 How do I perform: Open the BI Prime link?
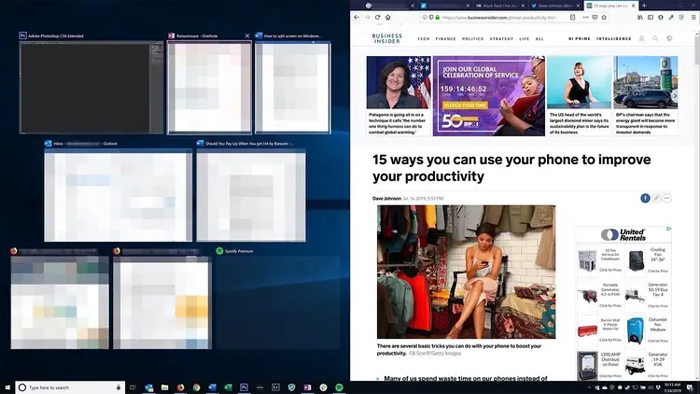tap(579, 39)
